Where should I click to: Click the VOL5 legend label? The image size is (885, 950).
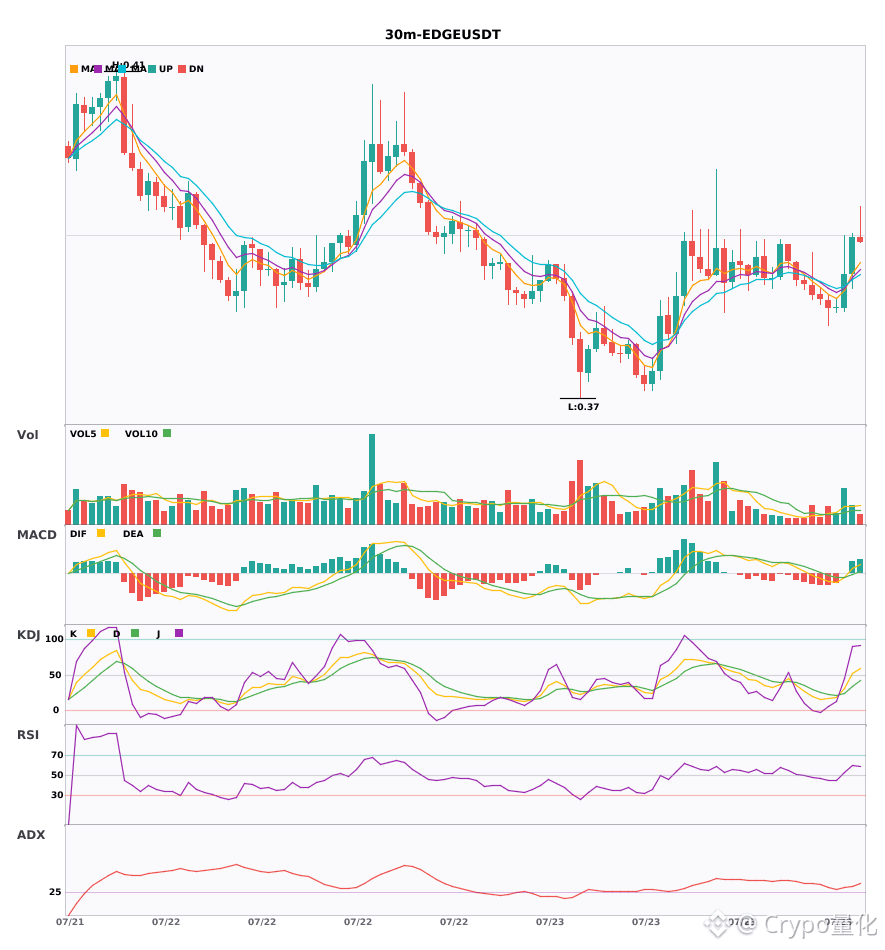(x=83, y=434)
